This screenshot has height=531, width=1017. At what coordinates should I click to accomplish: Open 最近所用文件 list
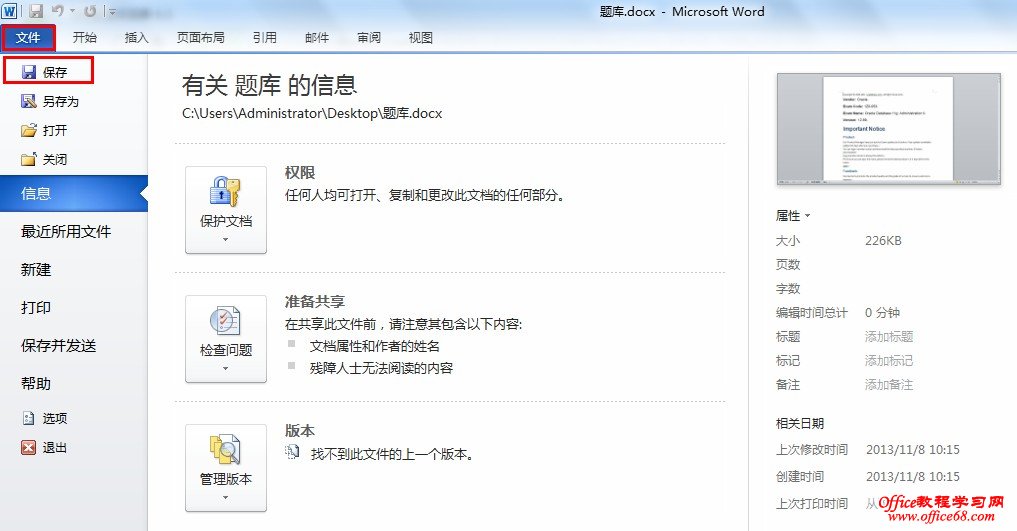66,231
